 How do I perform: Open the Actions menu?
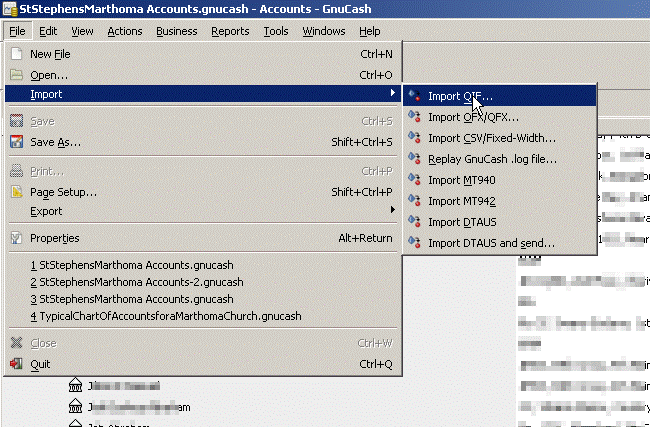(x=125, y=31)
